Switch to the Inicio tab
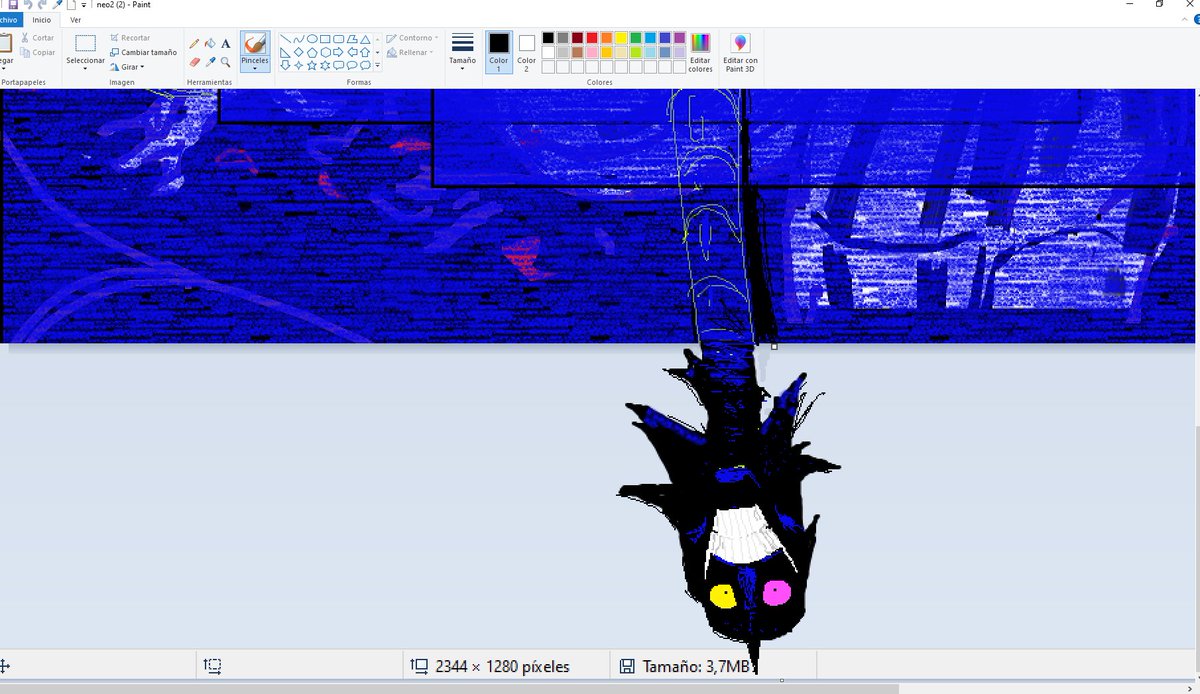The image size is (1200, 694). [41, 19]
